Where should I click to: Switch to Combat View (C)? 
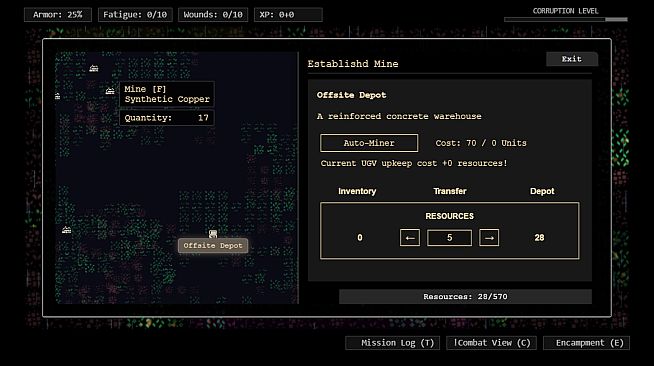coord(491,343)
